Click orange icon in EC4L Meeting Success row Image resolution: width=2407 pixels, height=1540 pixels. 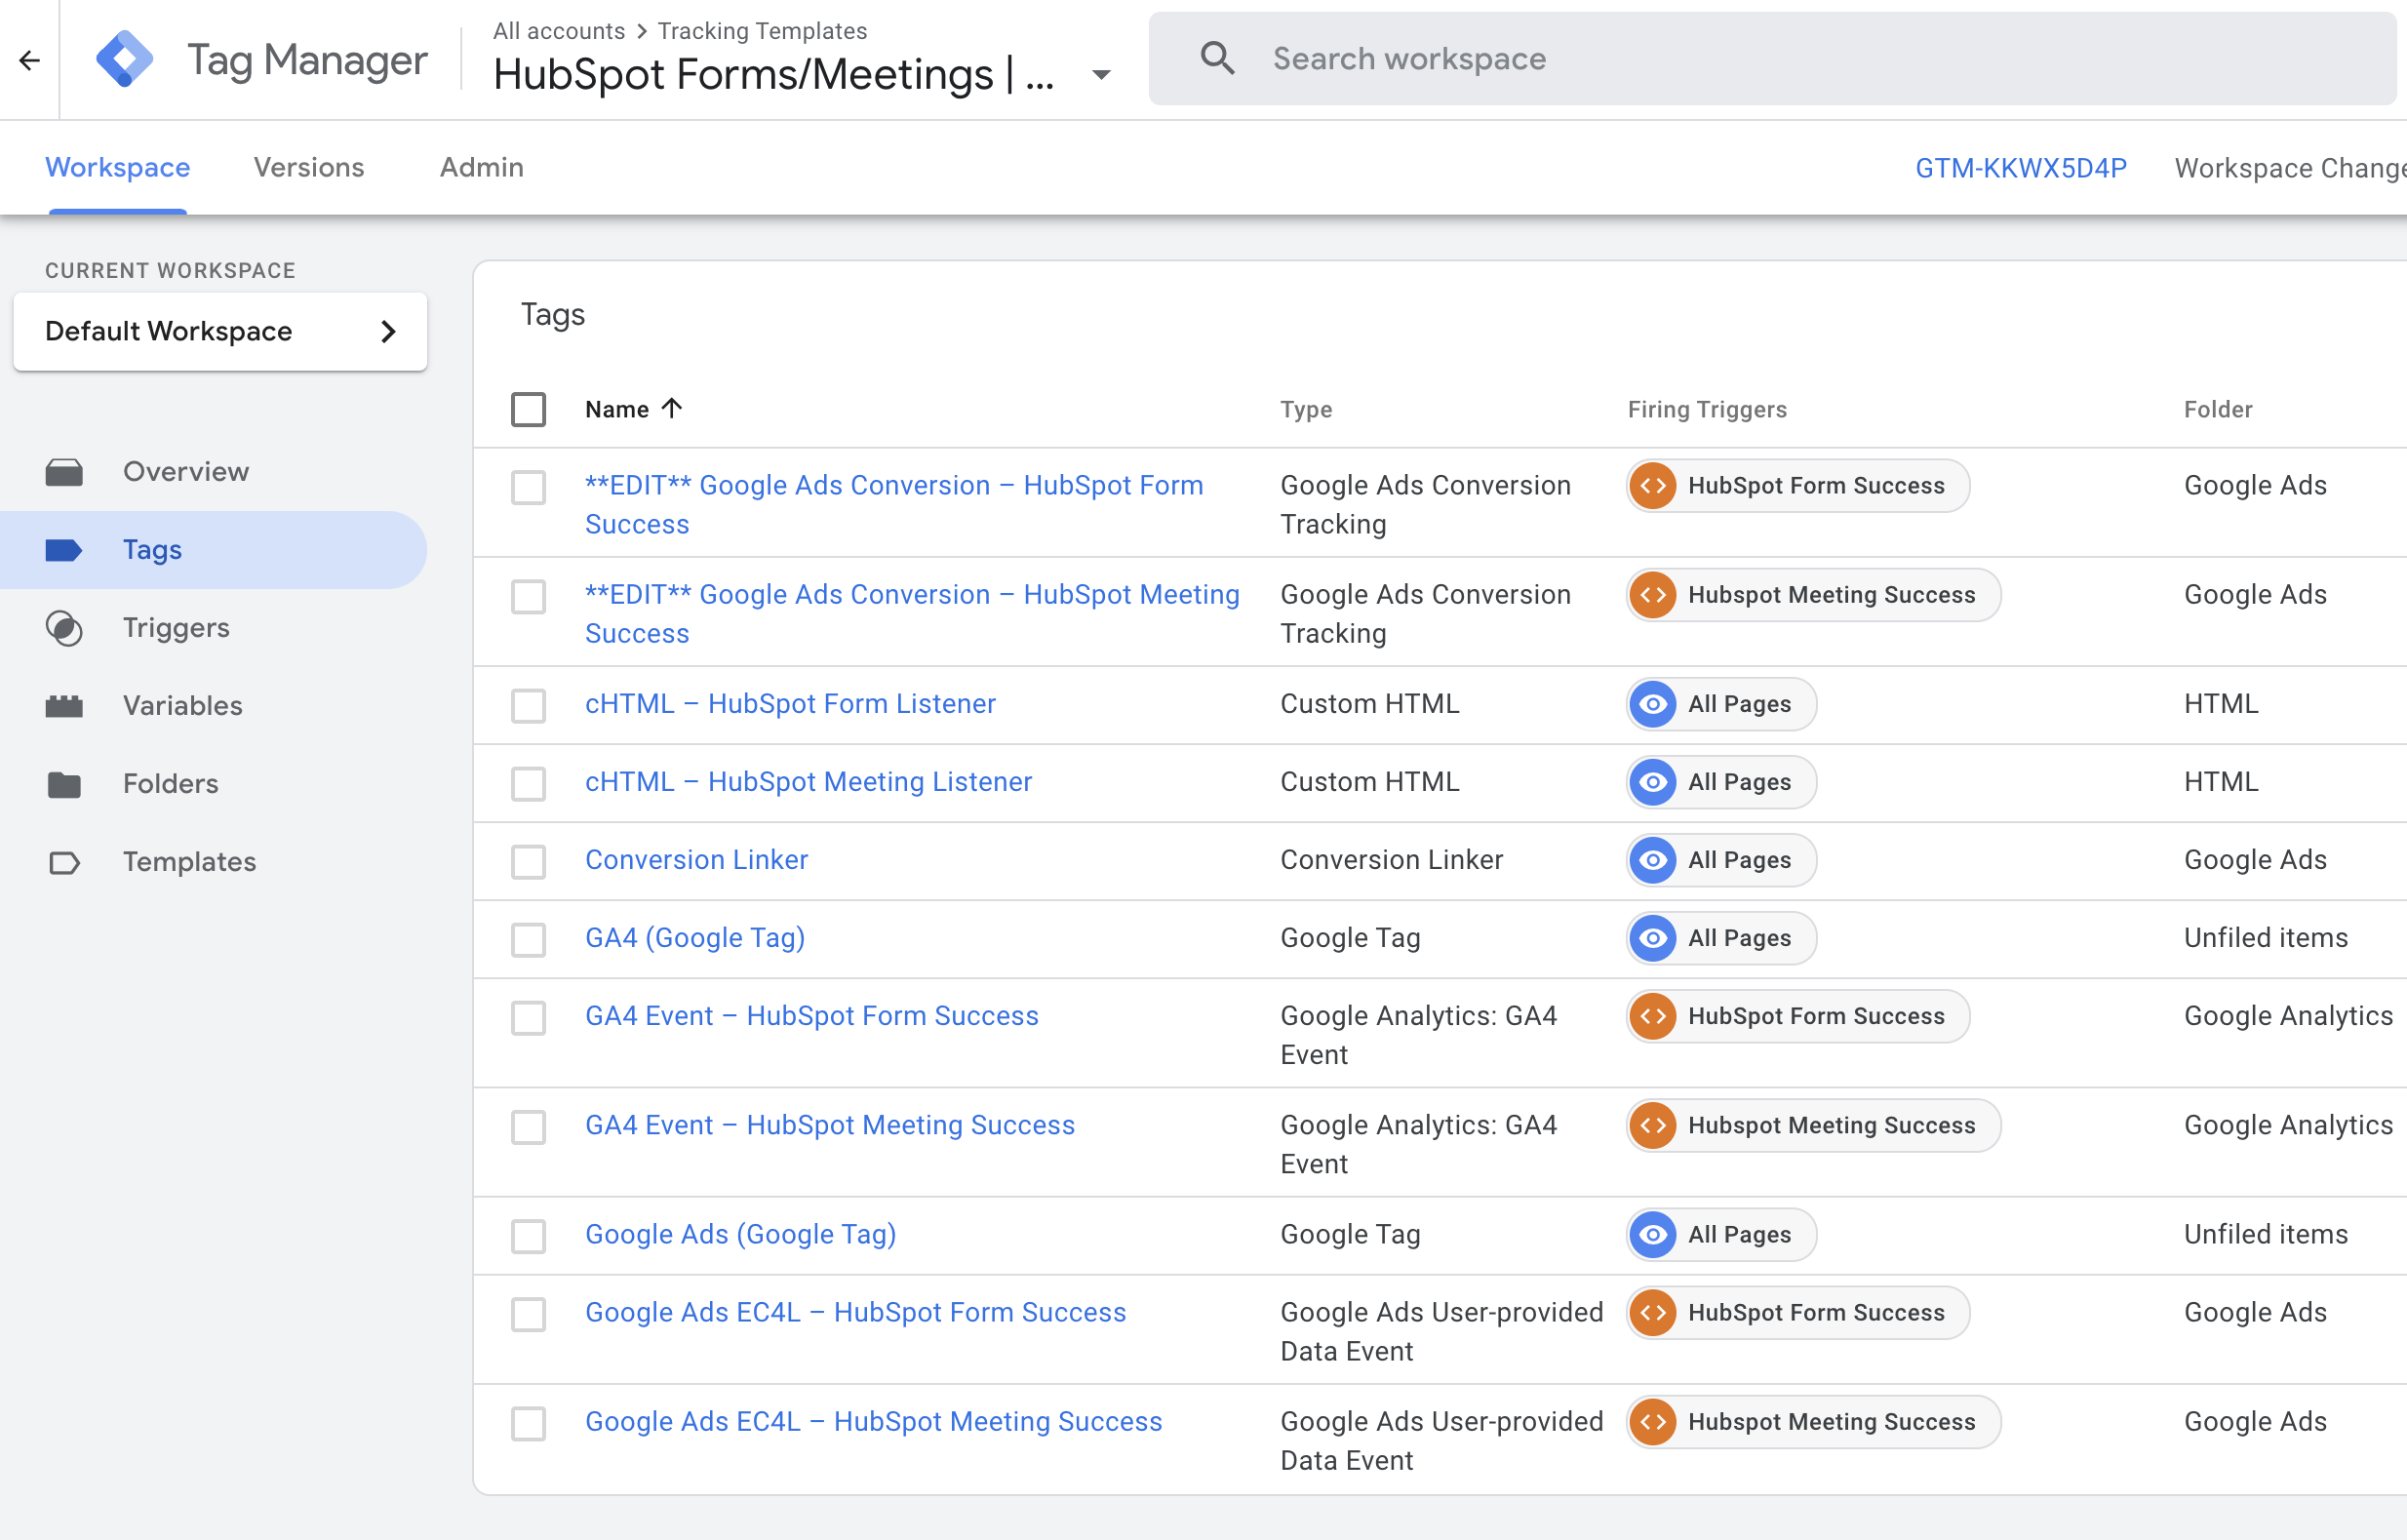coord(1653,1421)
